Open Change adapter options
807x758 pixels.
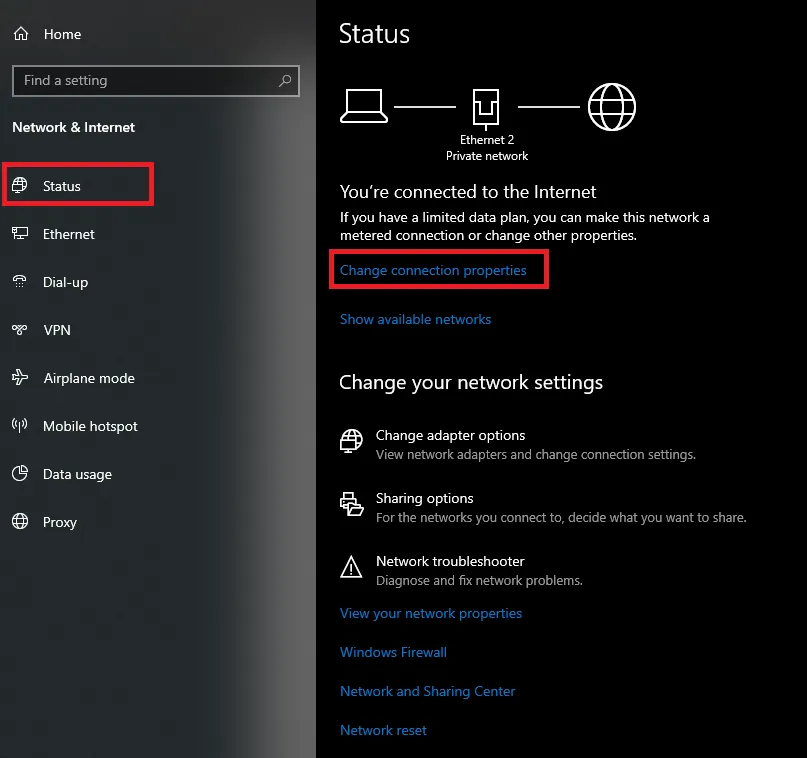coord(450,436)
